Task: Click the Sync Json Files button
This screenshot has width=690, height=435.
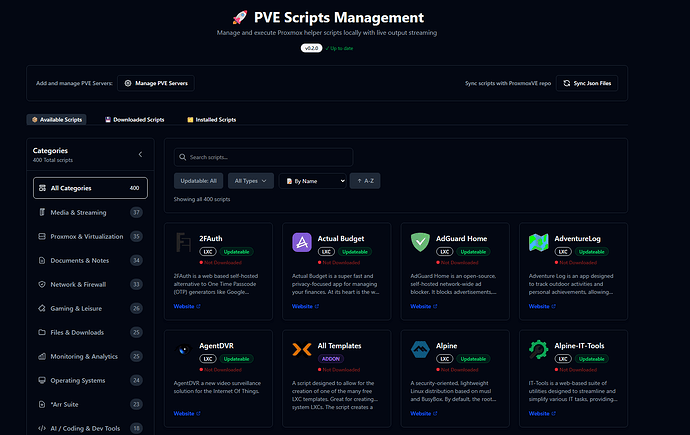Action: tap(586, 83)
